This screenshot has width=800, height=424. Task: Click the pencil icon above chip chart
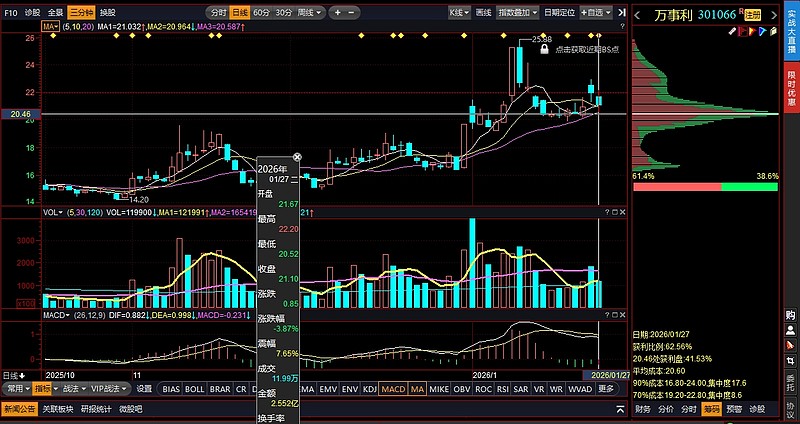coord(734,32)
